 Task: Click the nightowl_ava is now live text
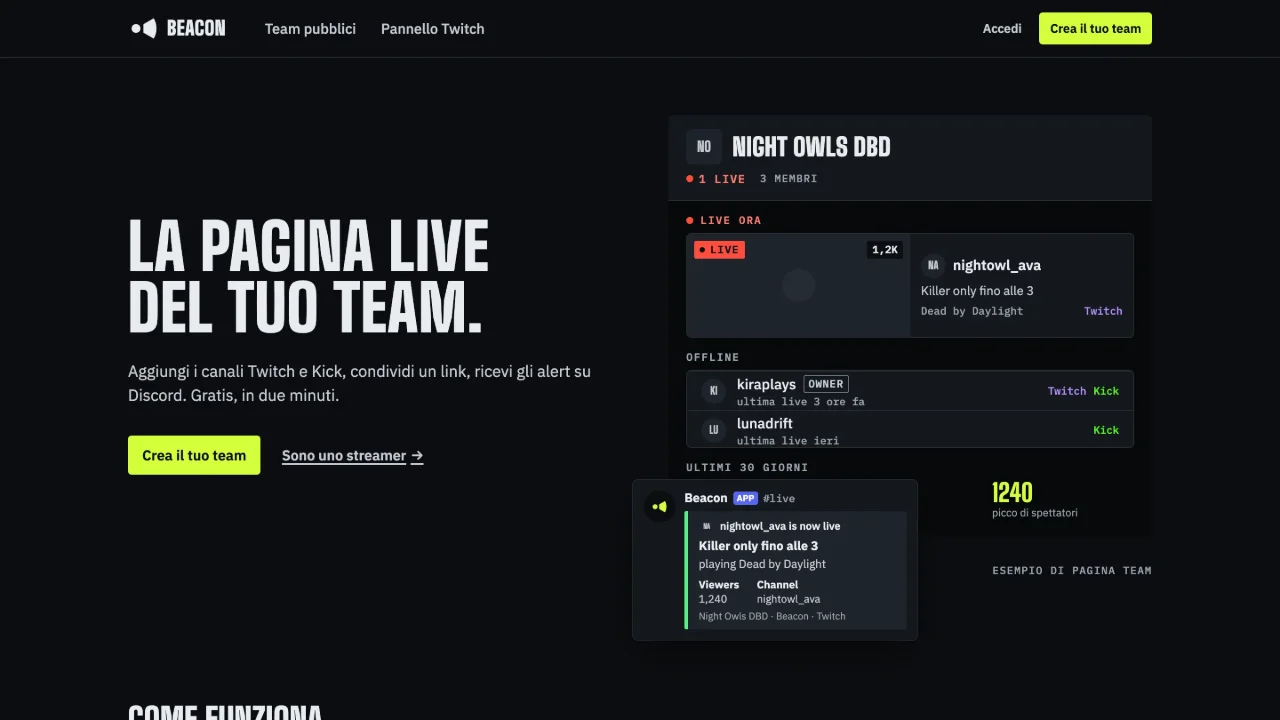coord(780,526)
